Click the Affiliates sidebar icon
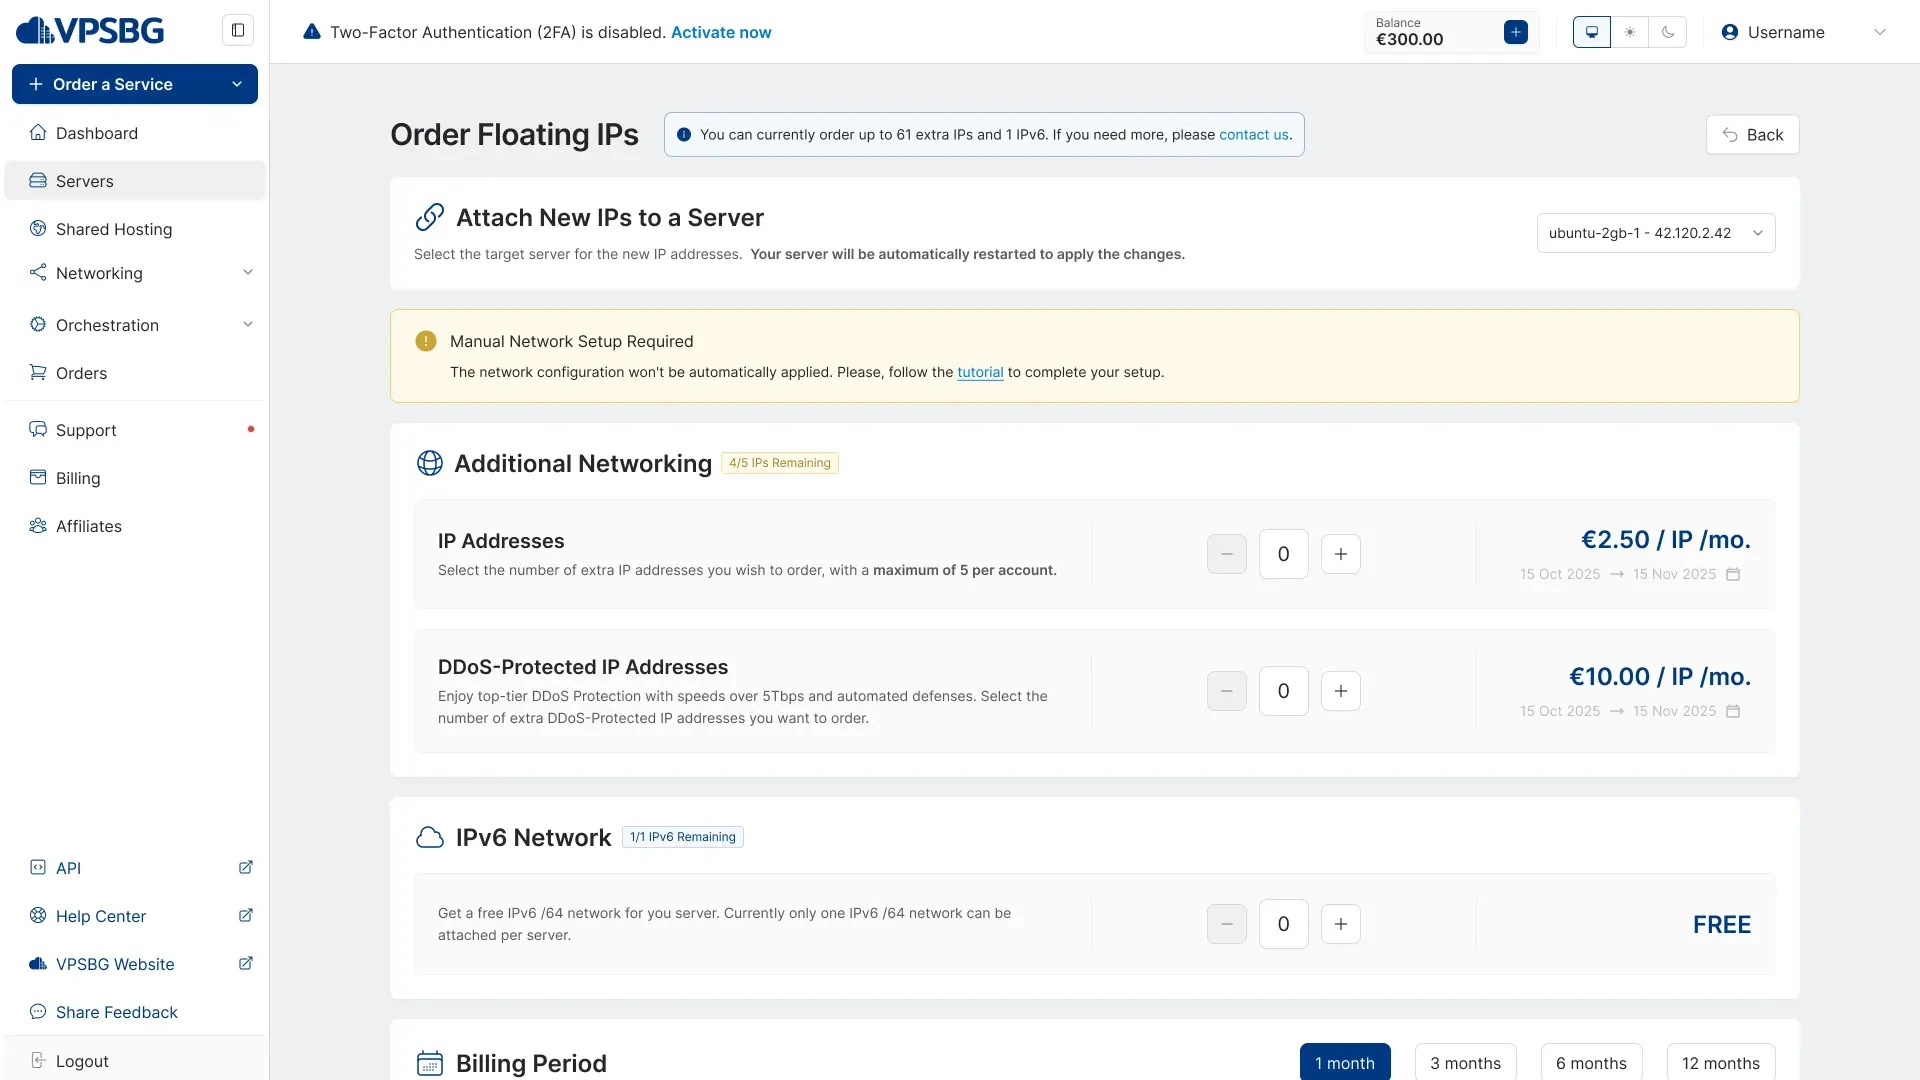The width and height of the screenshot is (1920, 1080). pos(38,526)
